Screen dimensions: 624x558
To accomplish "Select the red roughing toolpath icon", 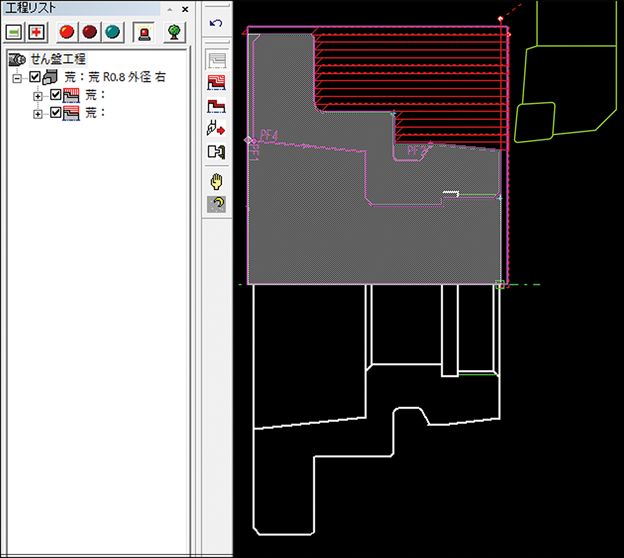I will coord(216,82).
